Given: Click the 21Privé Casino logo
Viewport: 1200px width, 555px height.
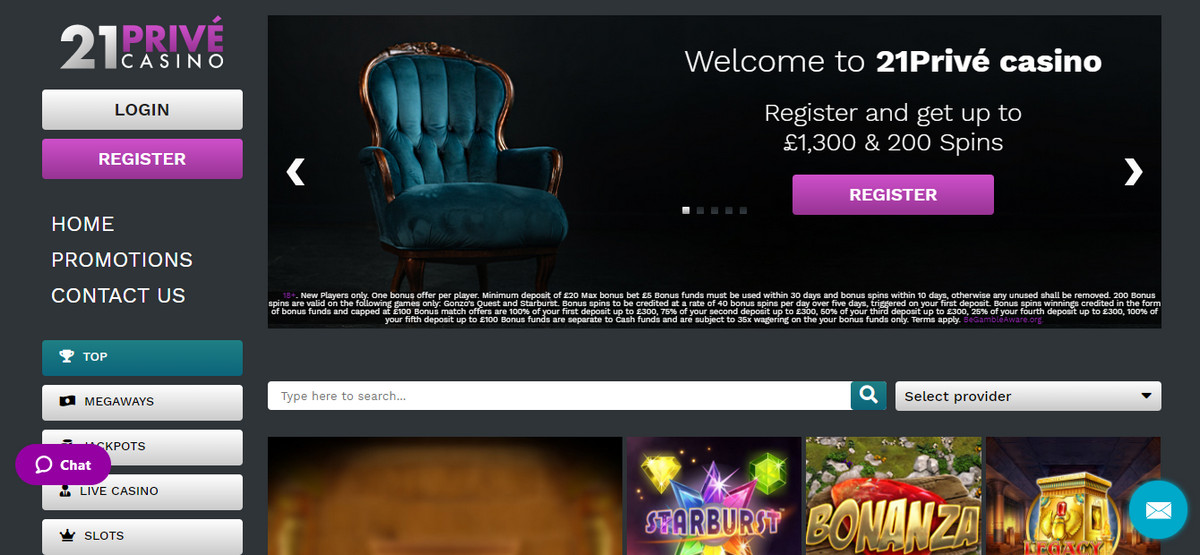Looking at the screenshot, I should [x=141, y=47].
